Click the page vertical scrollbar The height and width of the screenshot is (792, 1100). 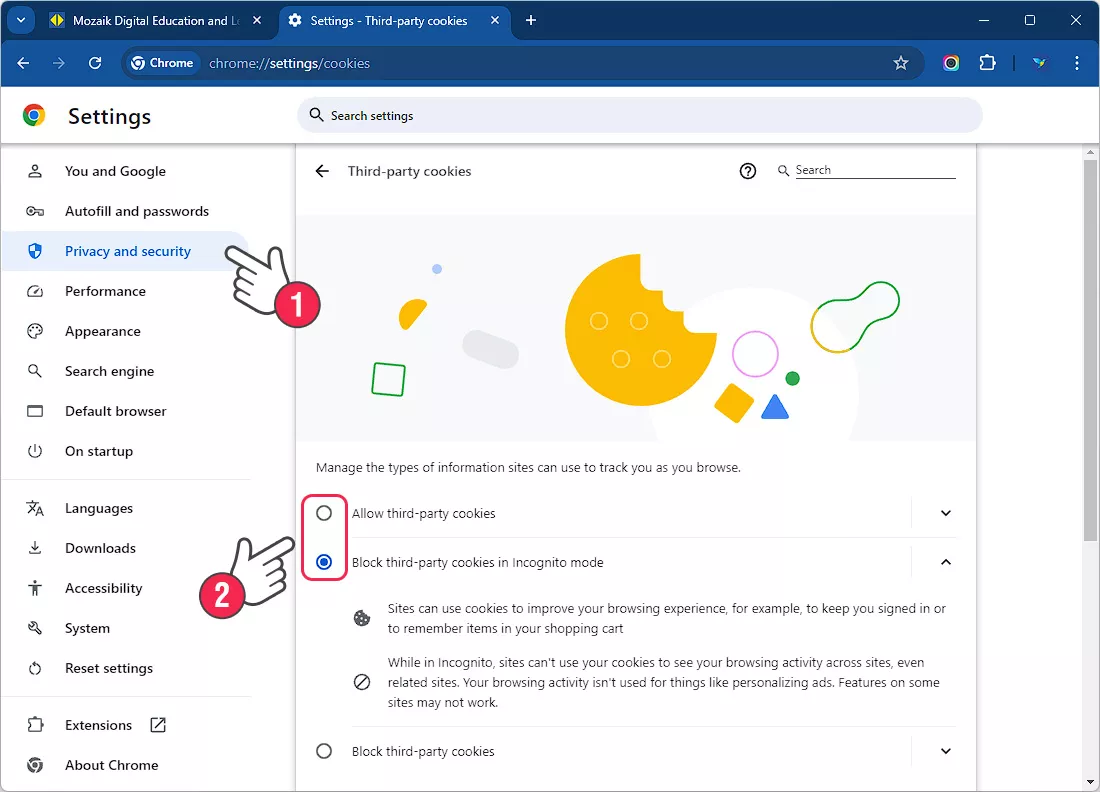tap(1091, 350)
